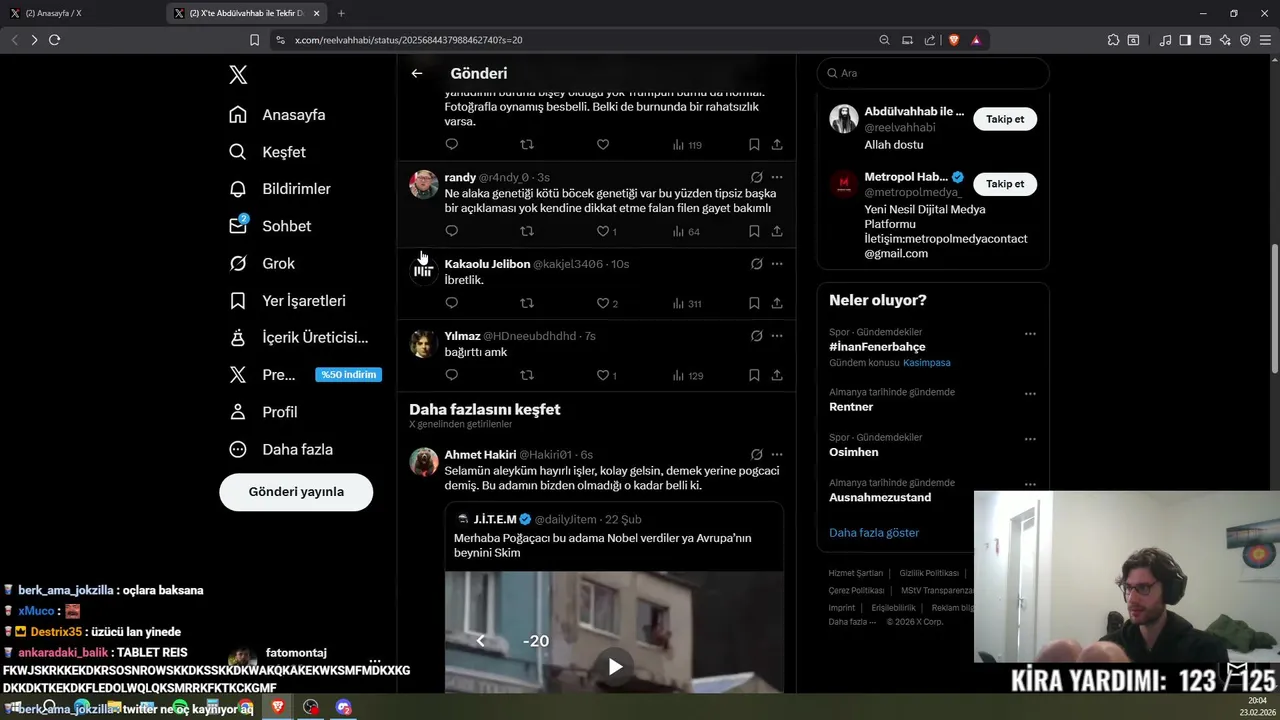Open Brave Leo AI sparkle icon
The image size is (1280, 720).
pos(1225,40)
